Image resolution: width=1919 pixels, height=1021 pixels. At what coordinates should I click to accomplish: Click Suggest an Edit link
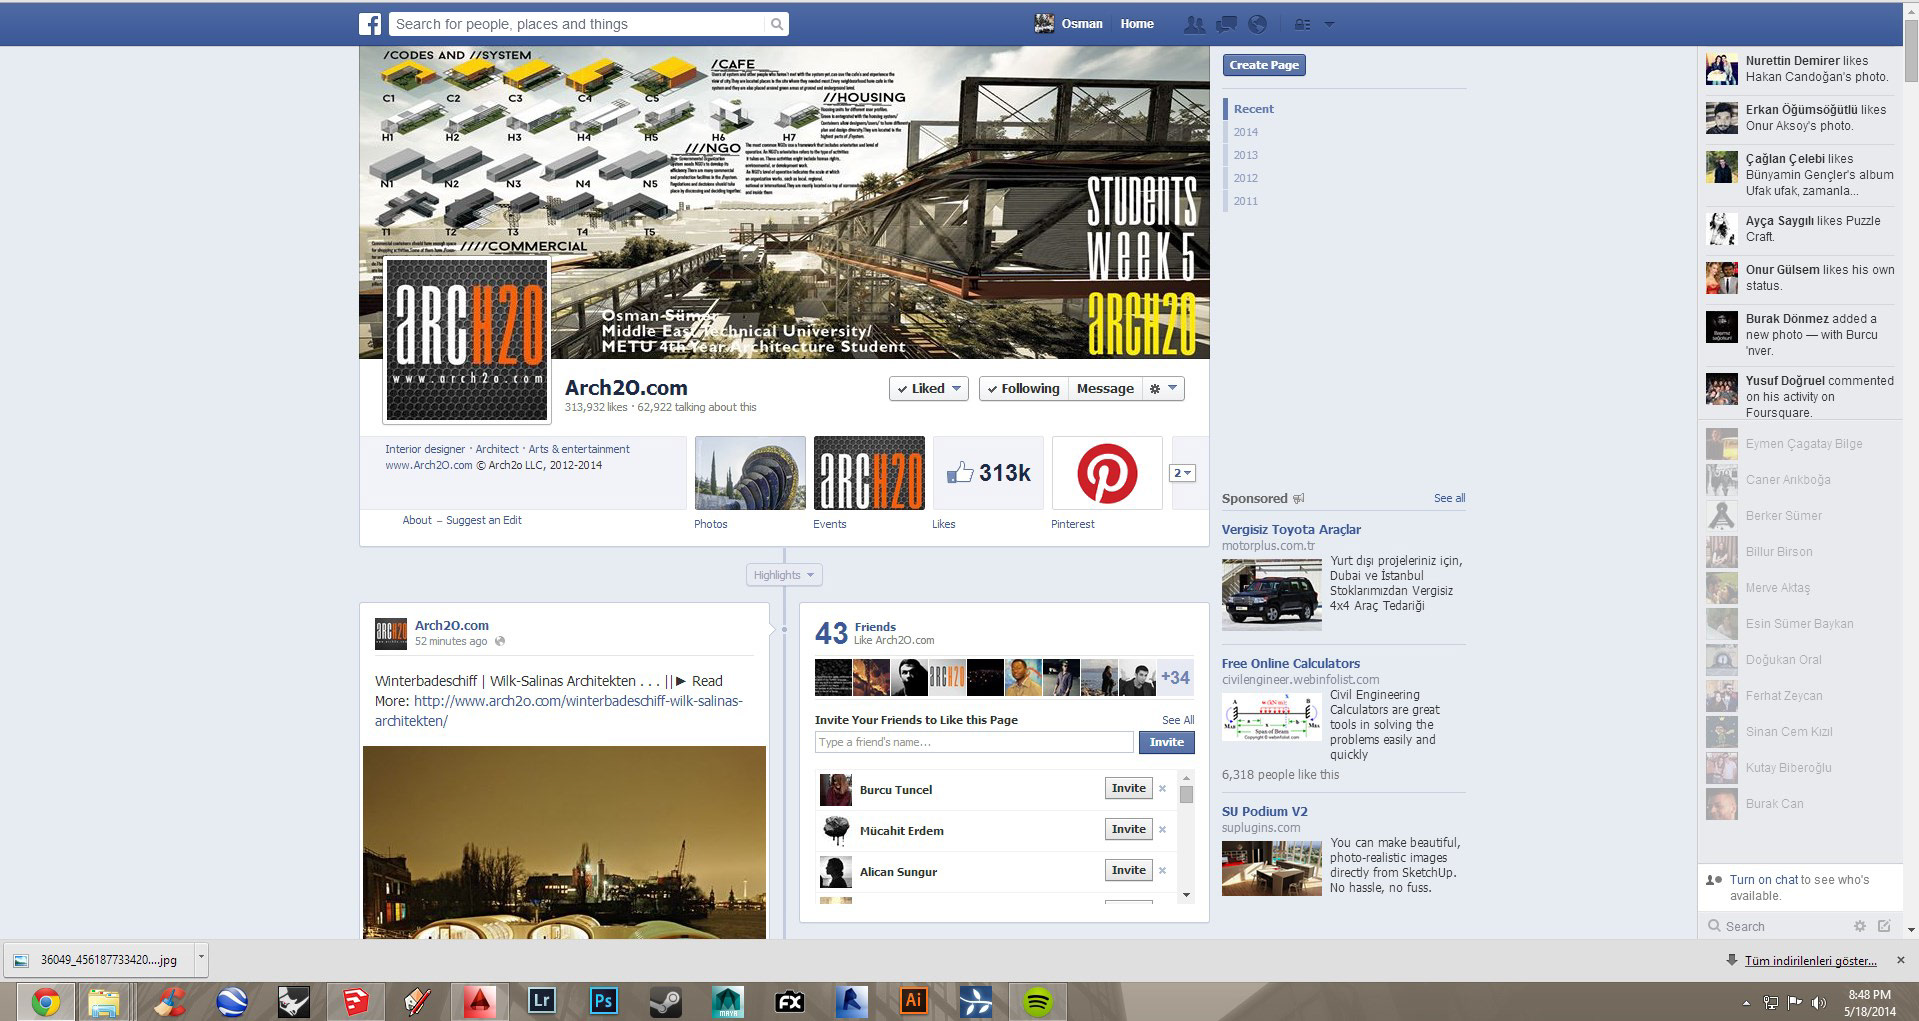(x=484, y=520)
